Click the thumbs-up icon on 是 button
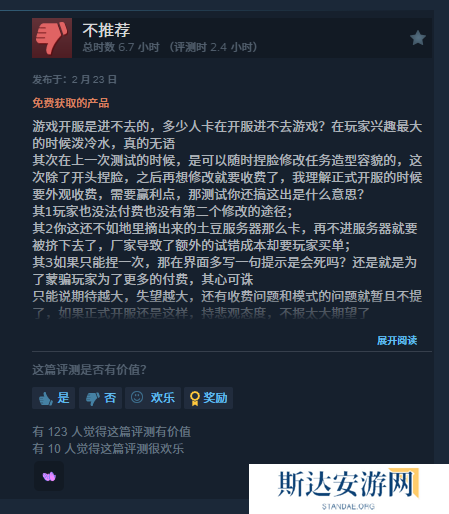449x514 pixels. (45, 398)
